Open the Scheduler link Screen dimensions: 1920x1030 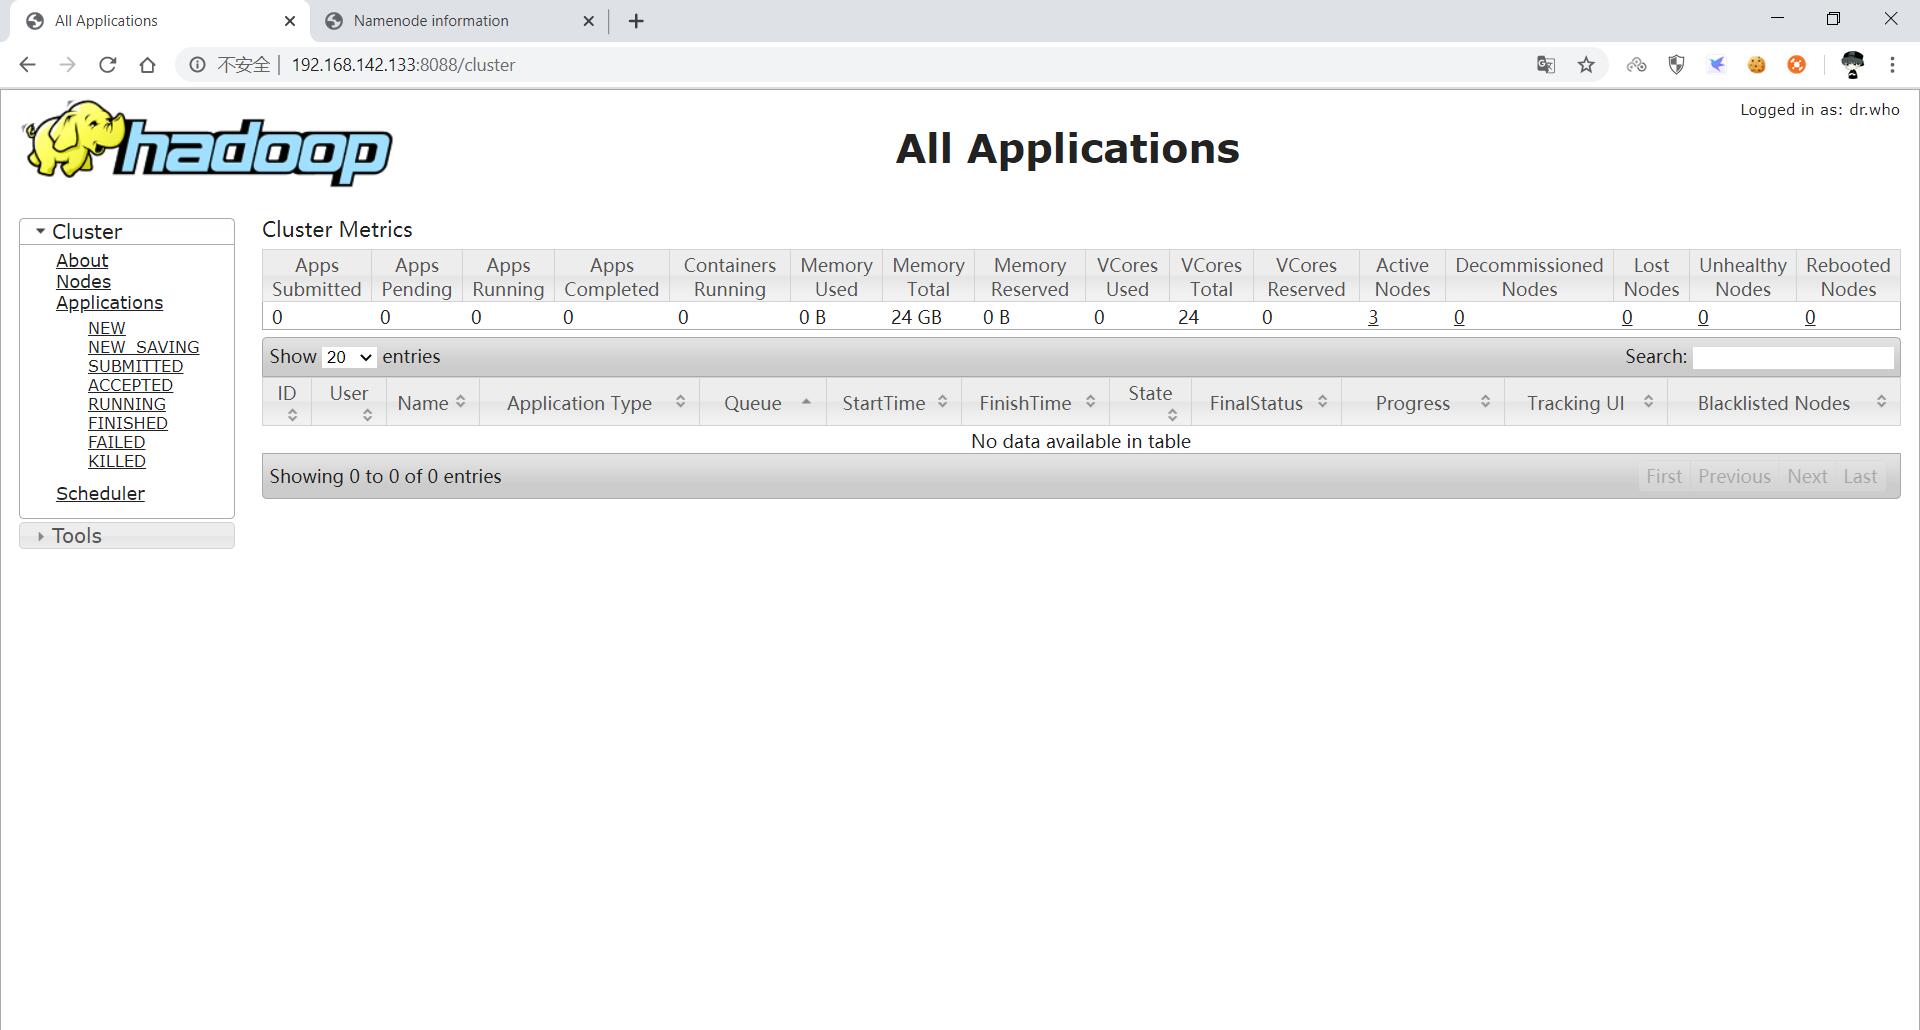(x=100, y=494)
